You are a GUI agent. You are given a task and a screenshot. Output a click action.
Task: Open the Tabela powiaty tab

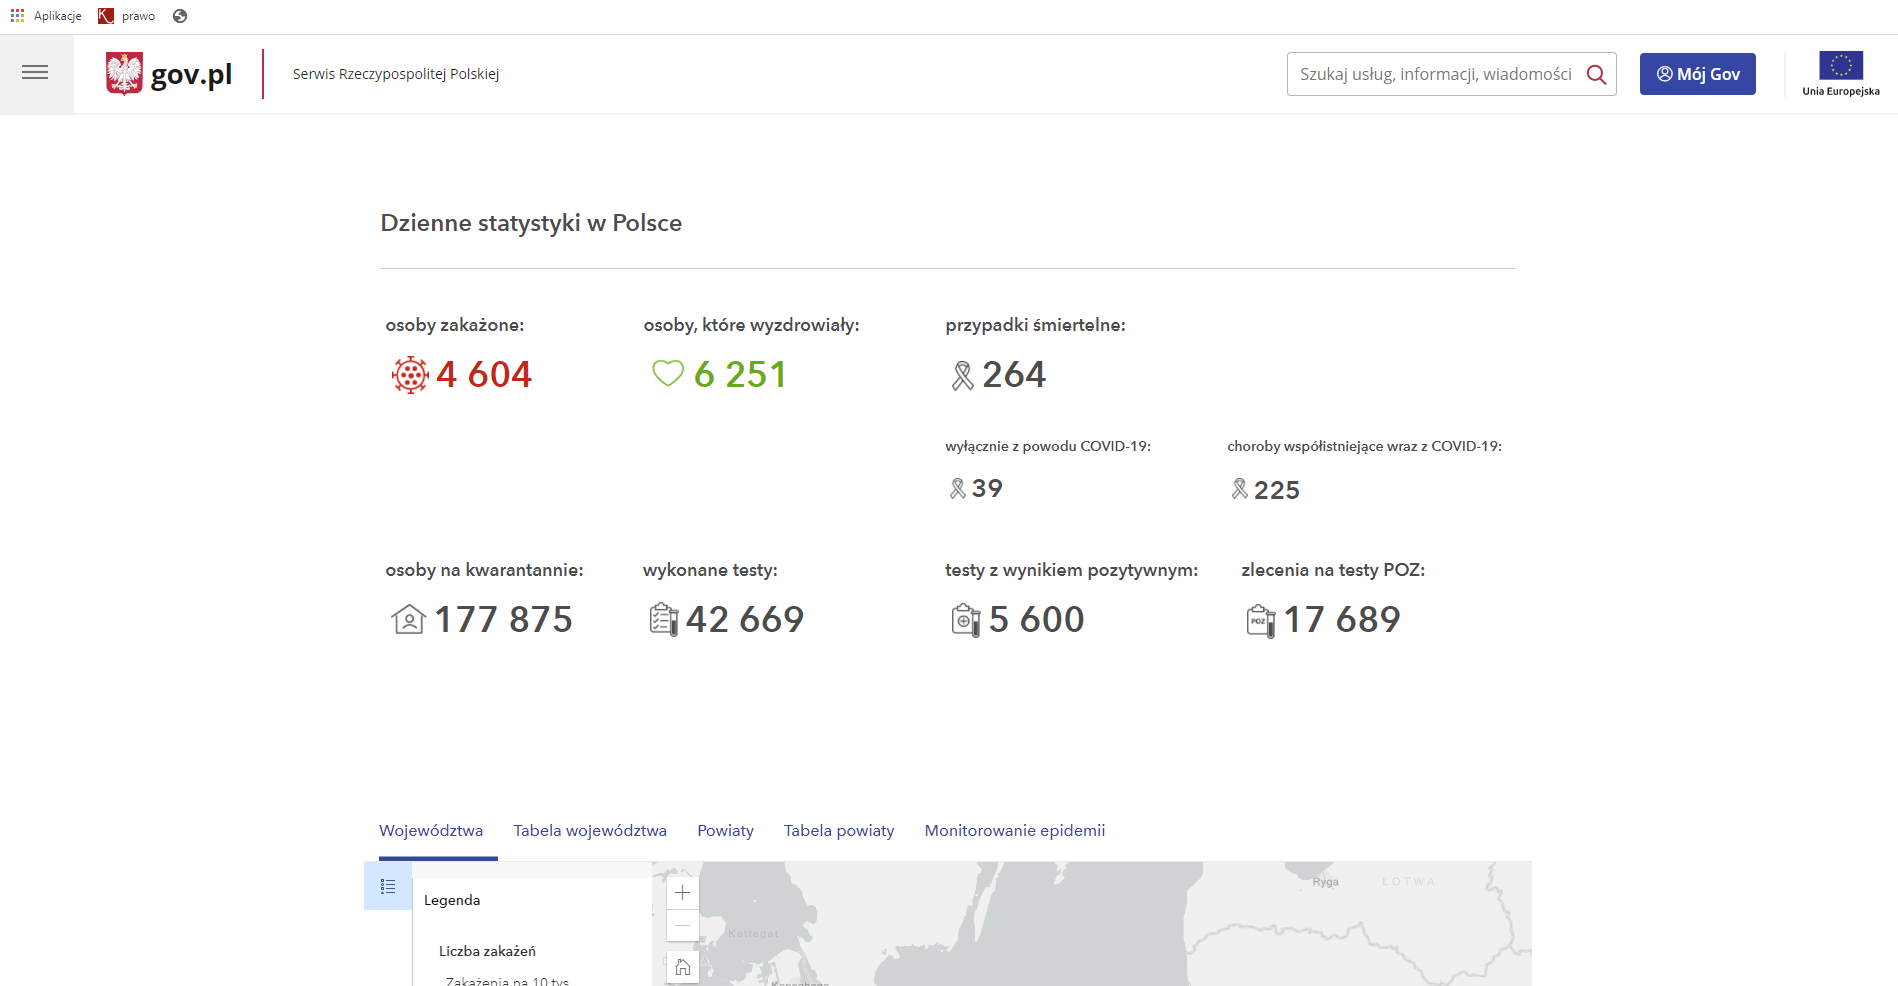839,831
